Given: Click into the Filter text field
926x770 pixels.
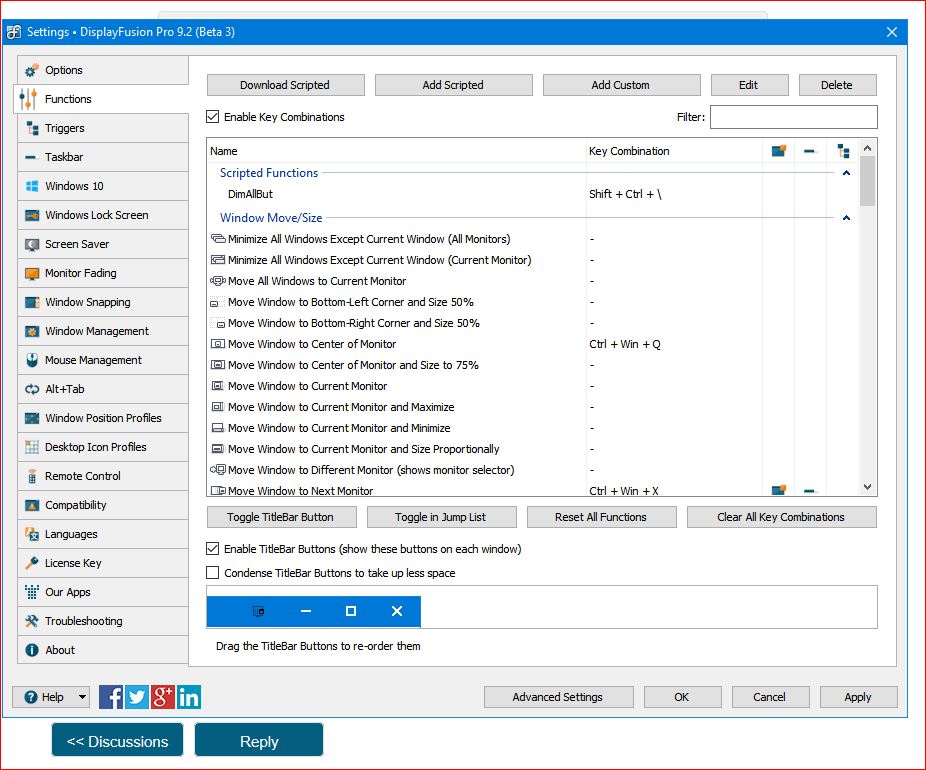Looking at the screenshot, I should pyautogui.click(x=793, y=117).
